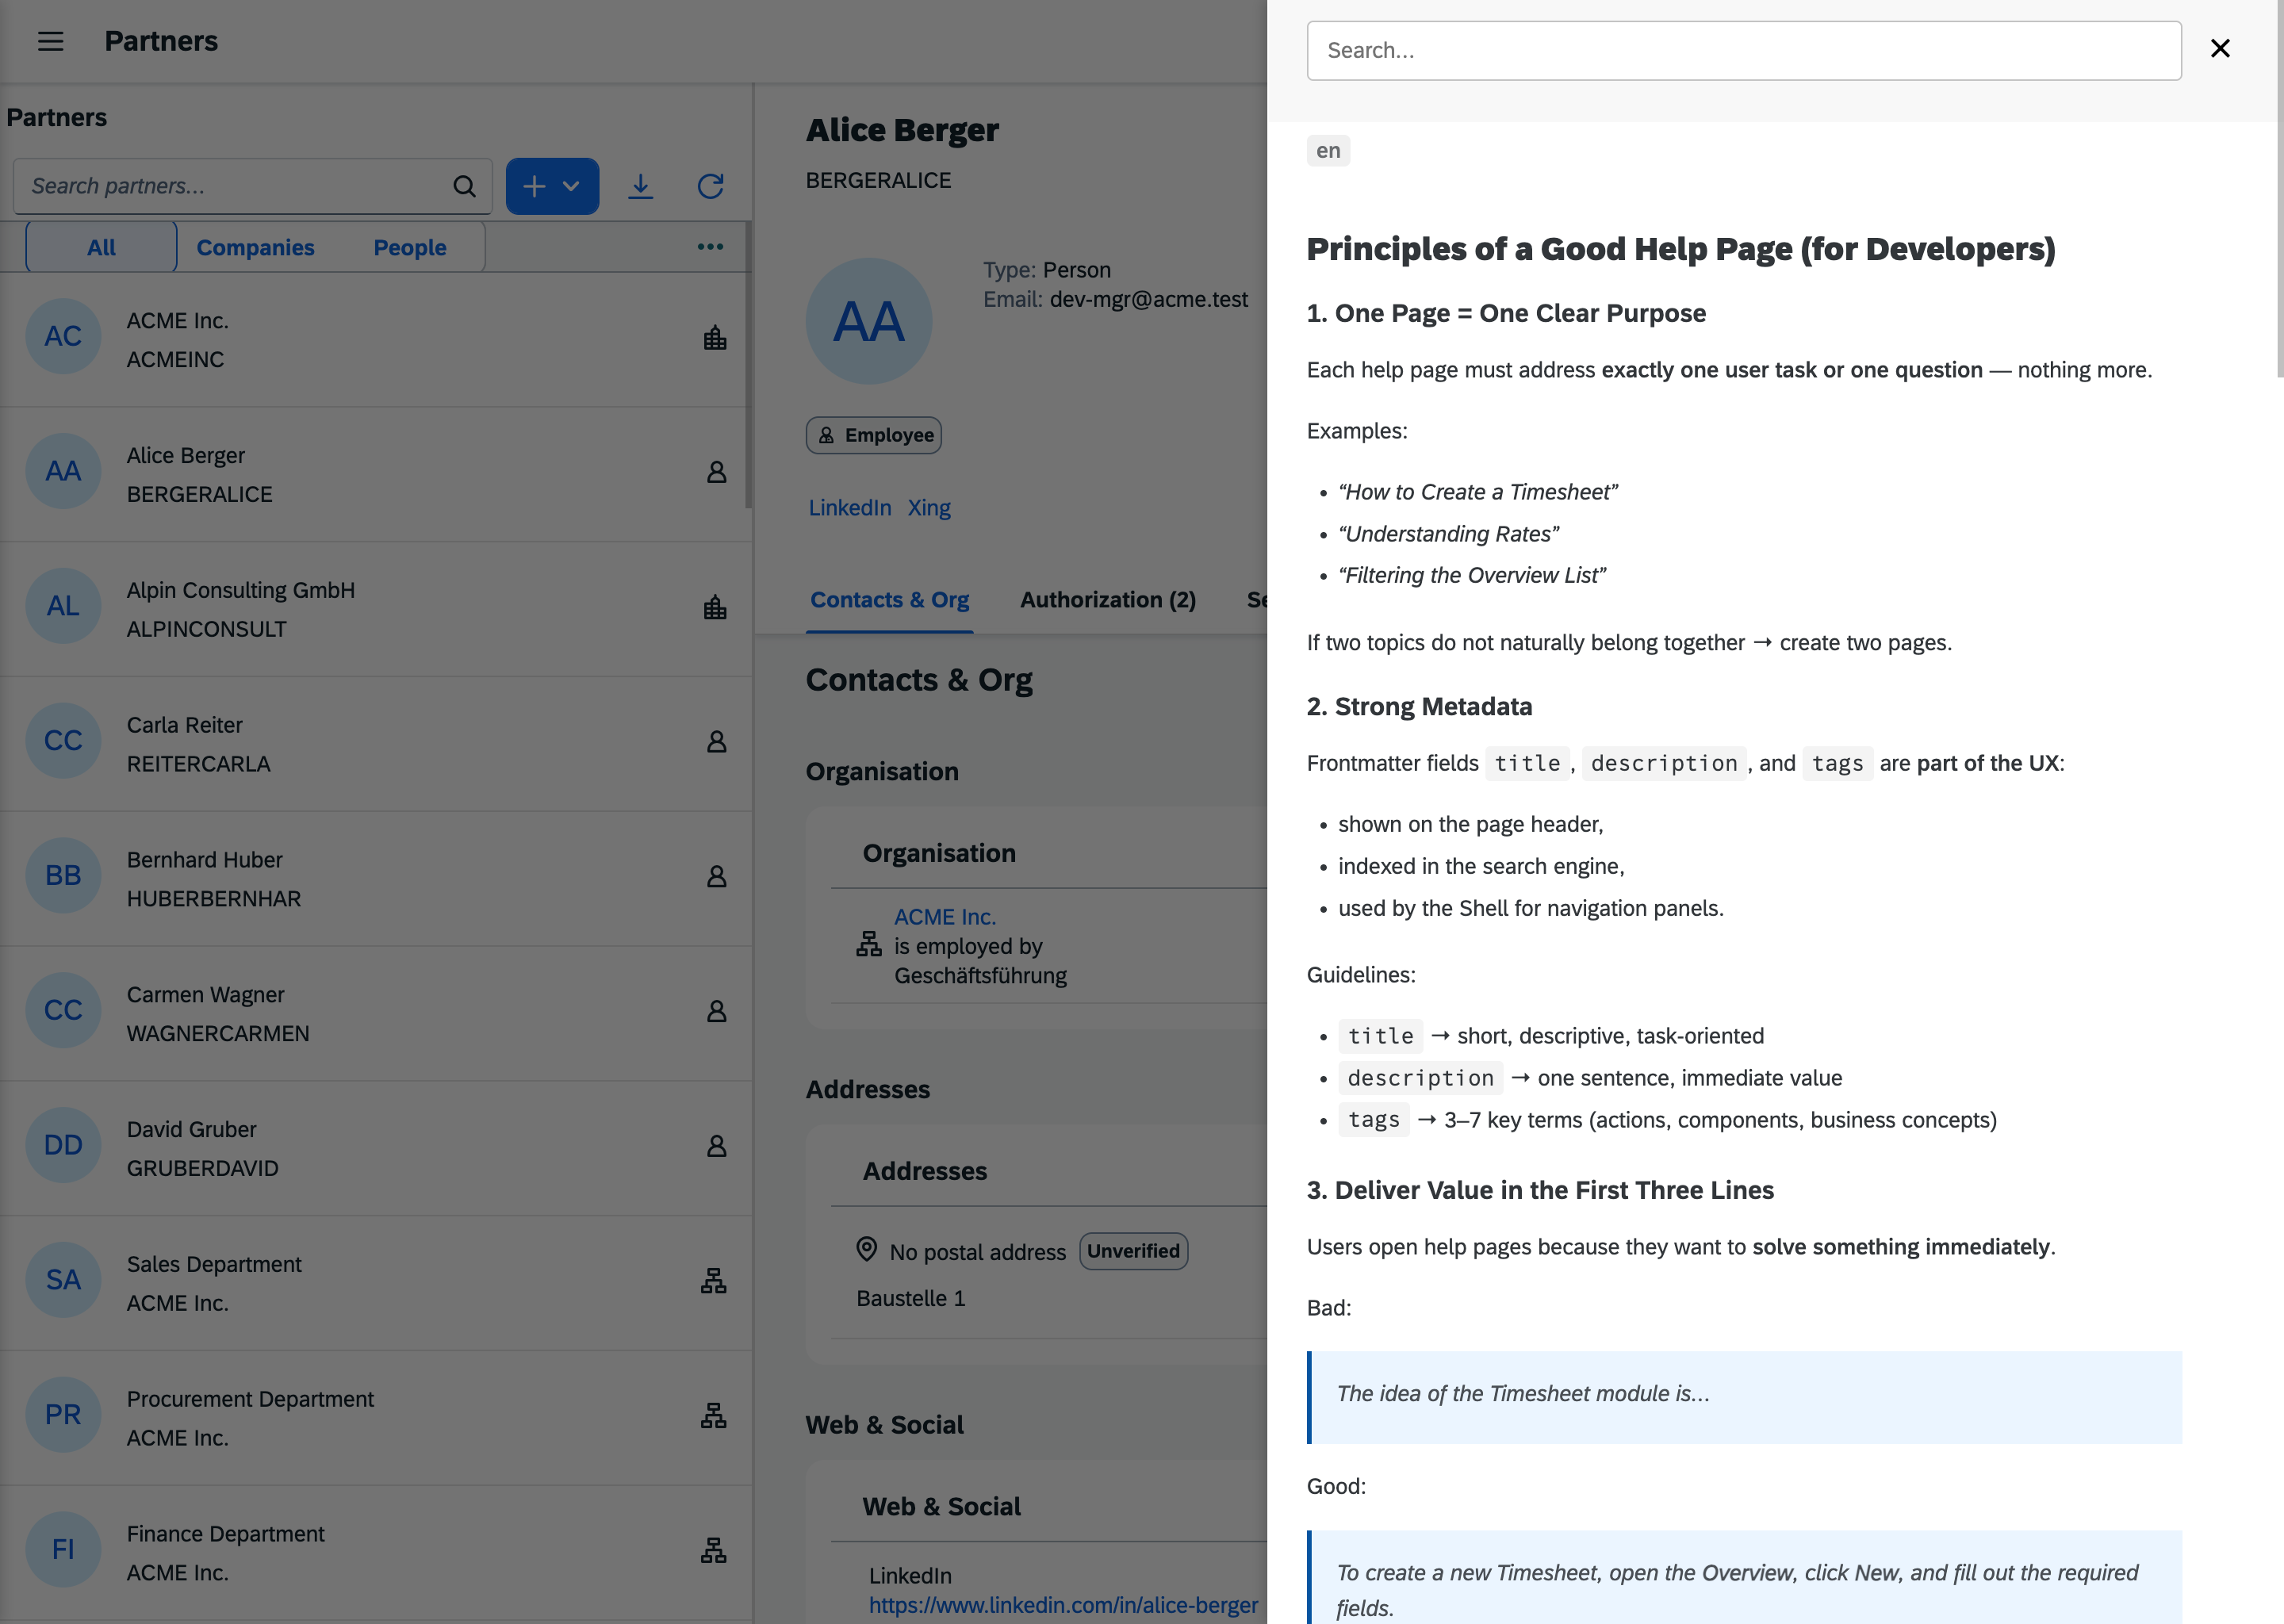The height and width of the screenshot is (1624, 2284).
Task: Click the Unverified address badge
Action: 1133,1251
